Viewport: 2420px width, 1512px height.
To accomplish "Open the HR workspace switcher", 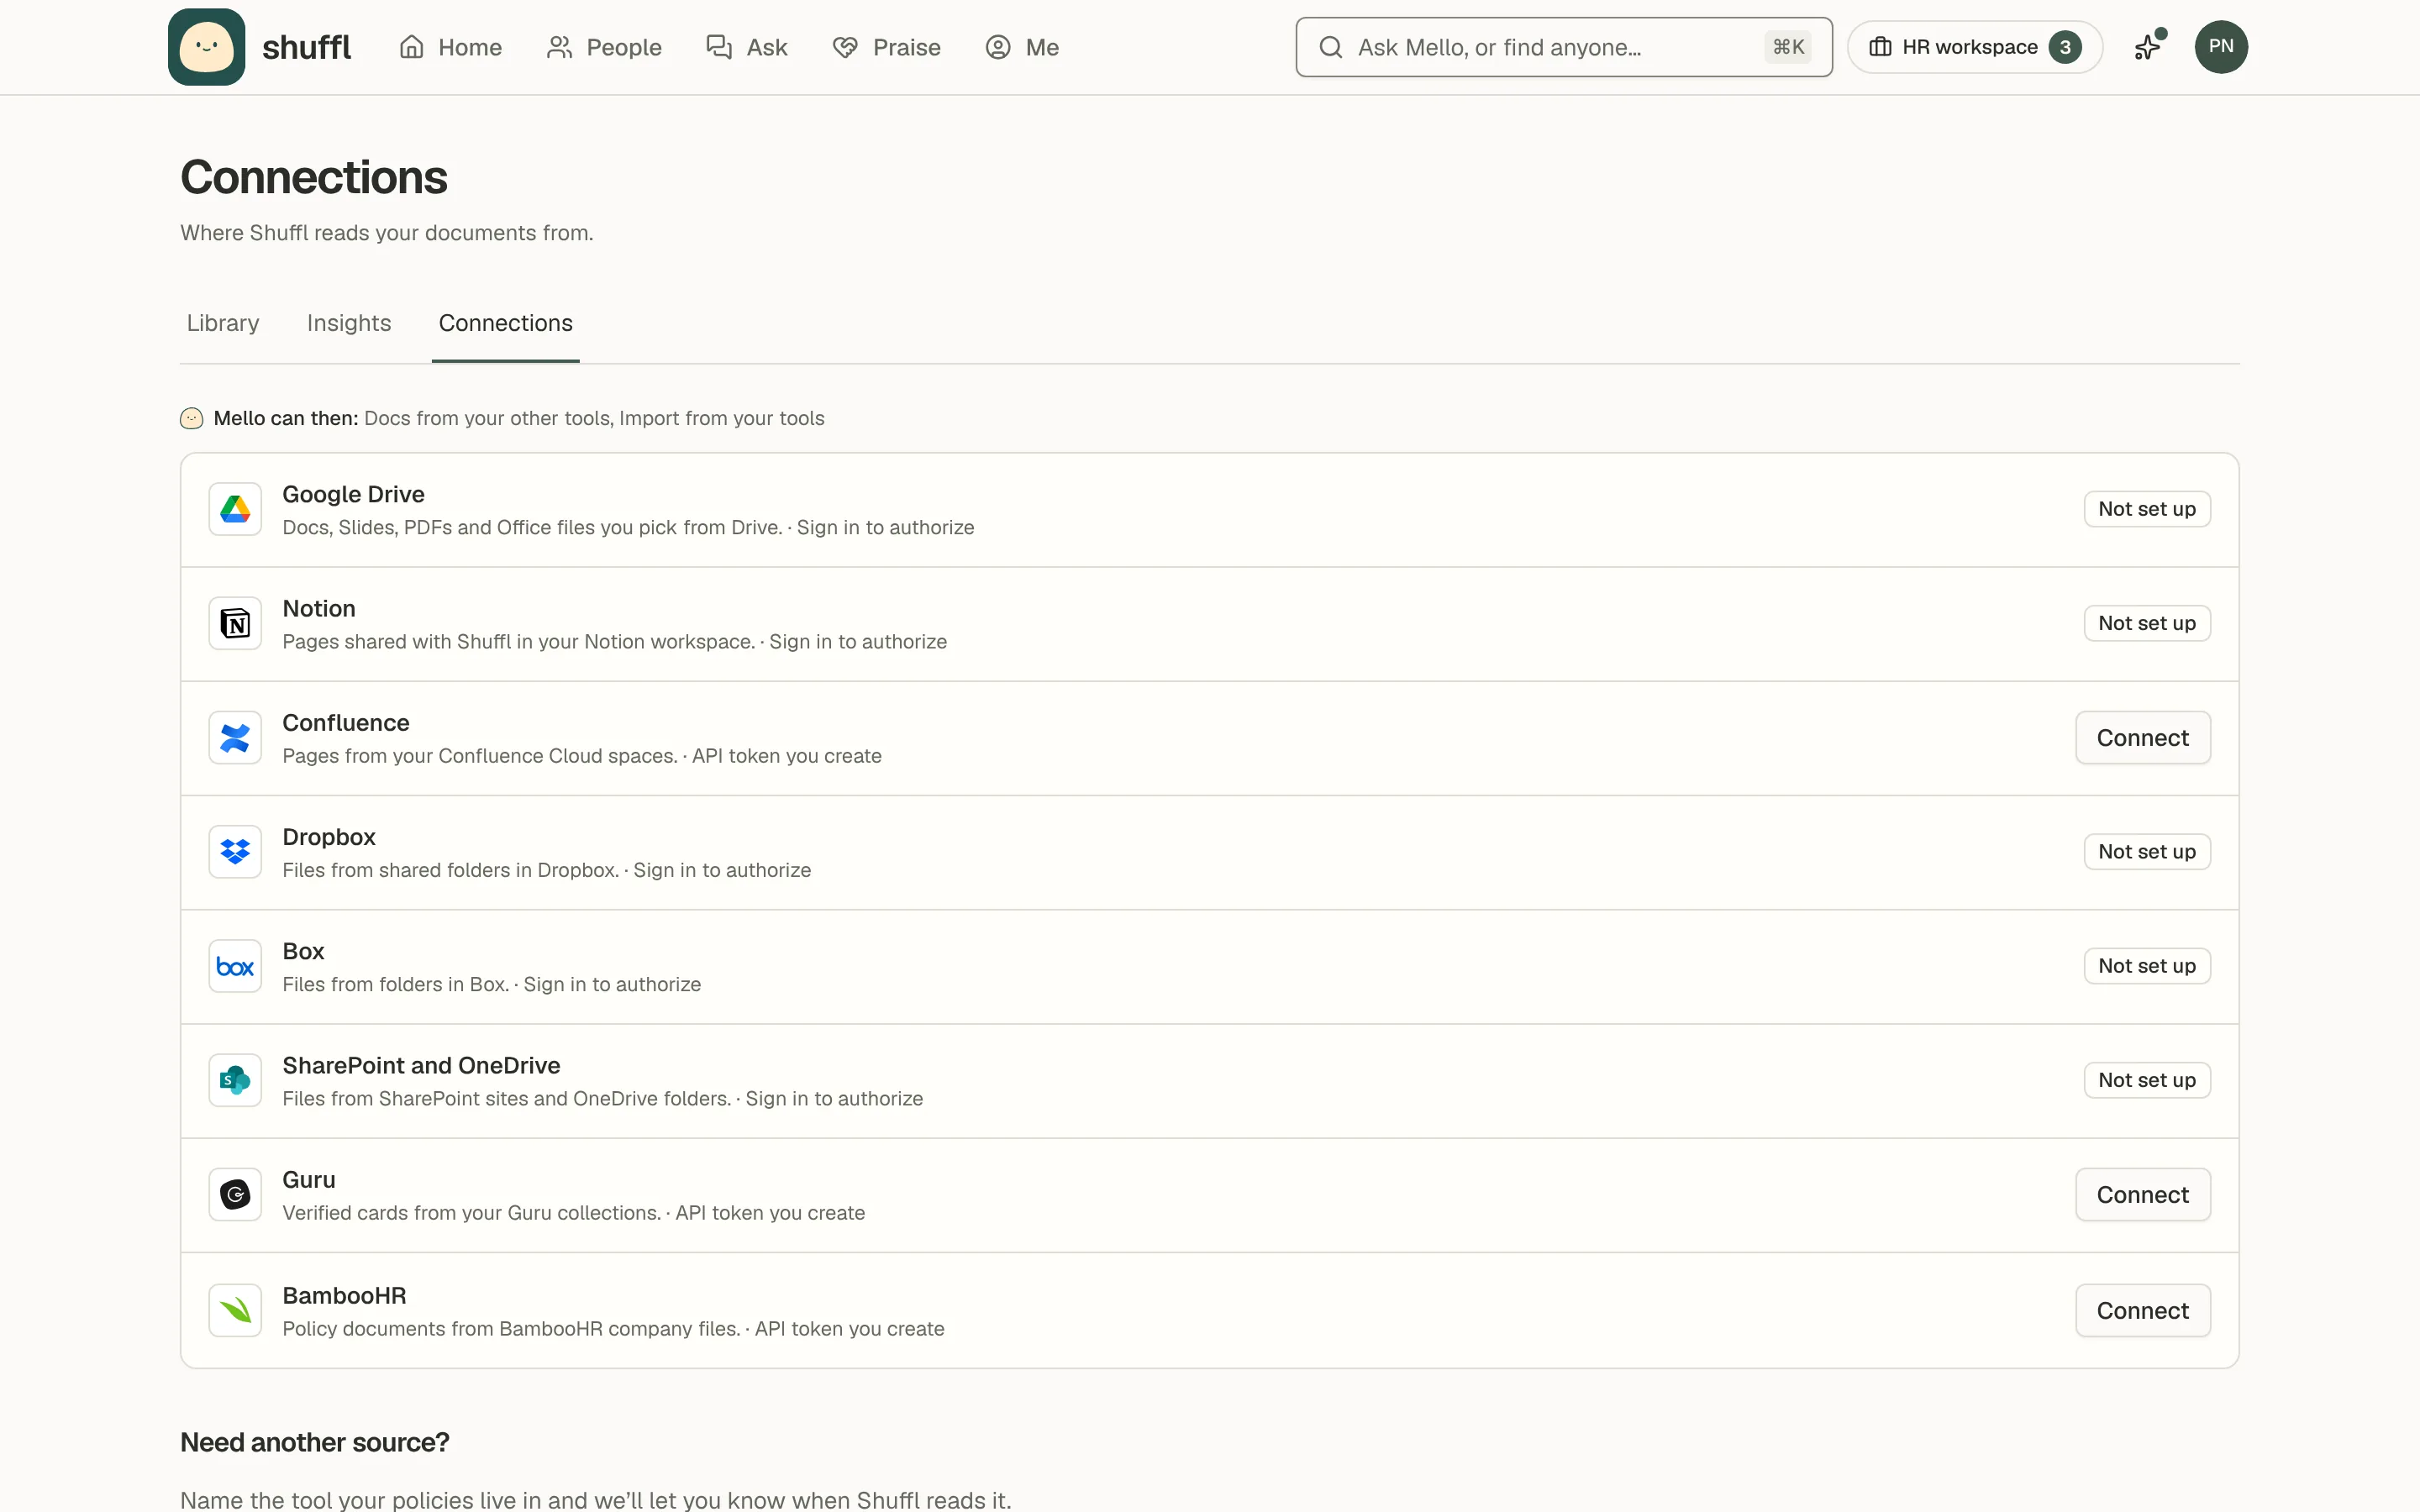I will point(1974,47).
